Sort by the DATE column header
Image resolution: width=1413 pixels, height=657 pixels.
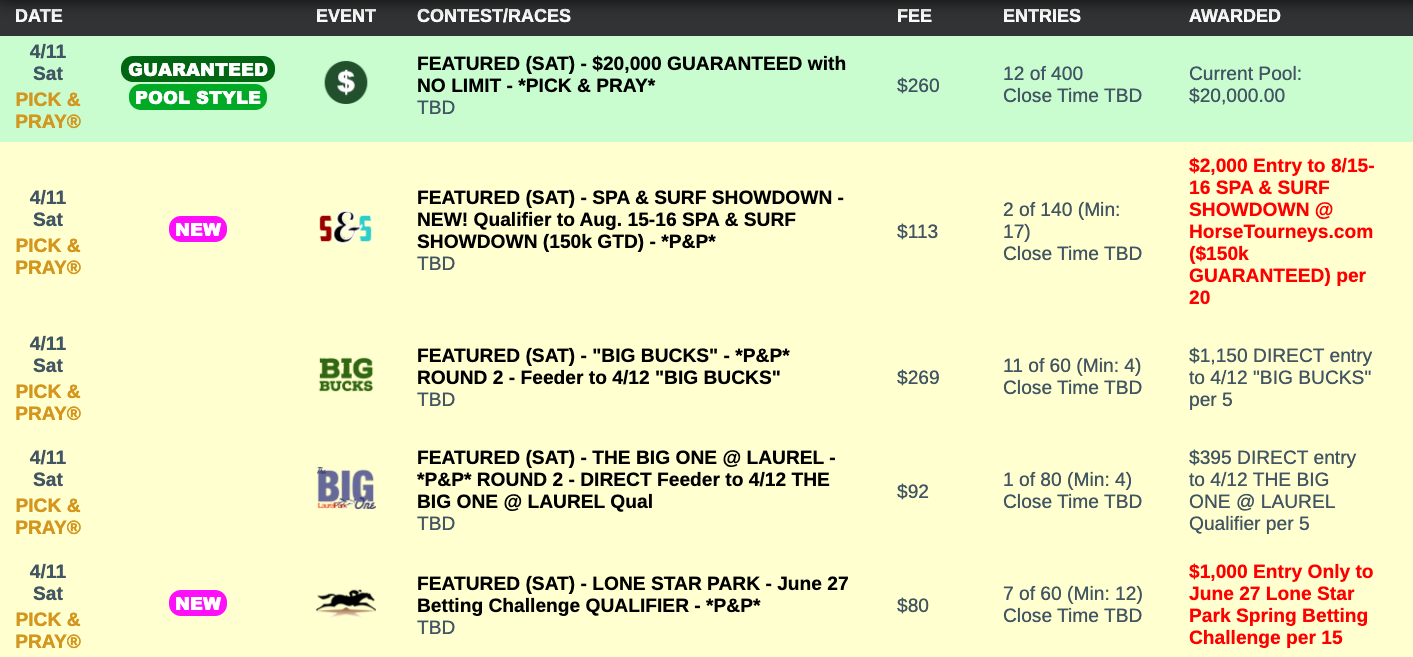(x=39, y=16)
